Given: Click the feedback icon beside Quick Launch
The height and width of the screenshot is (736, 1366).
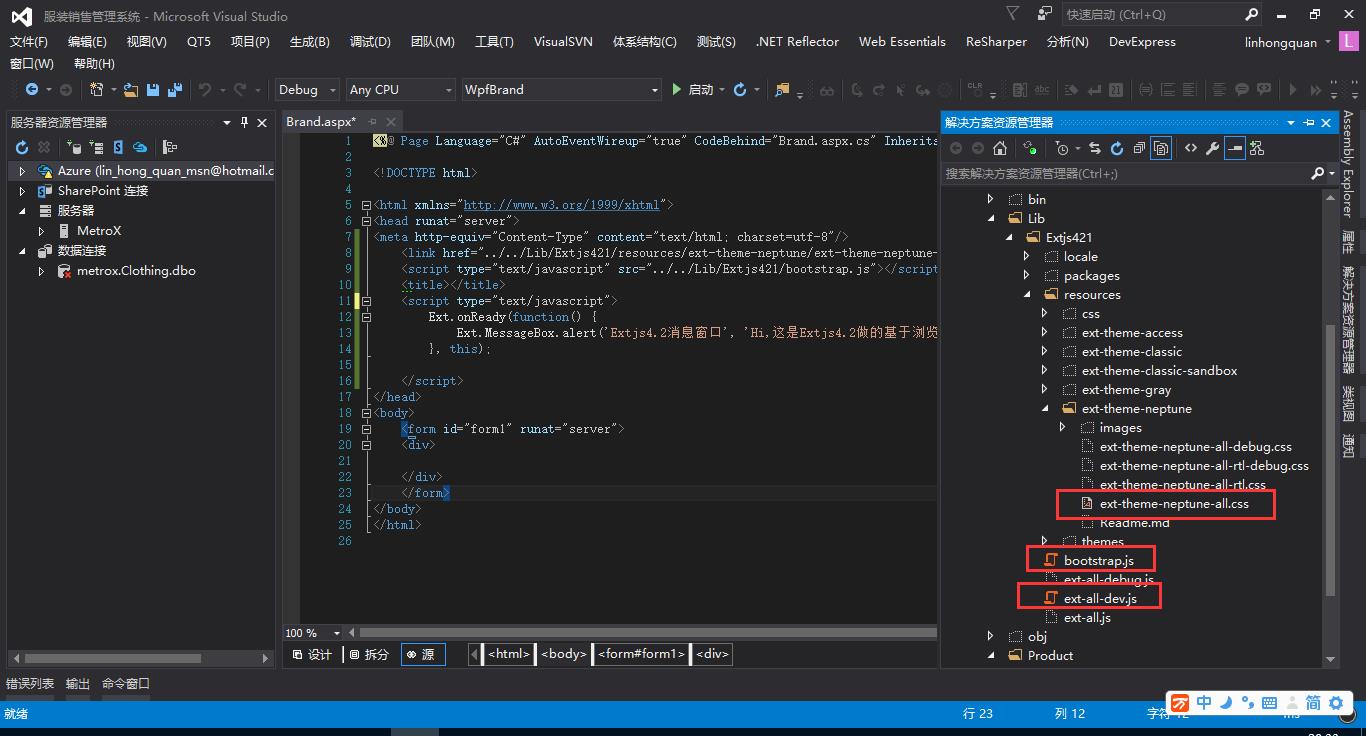Looking at the screenshot, I should pos(1045,14).
